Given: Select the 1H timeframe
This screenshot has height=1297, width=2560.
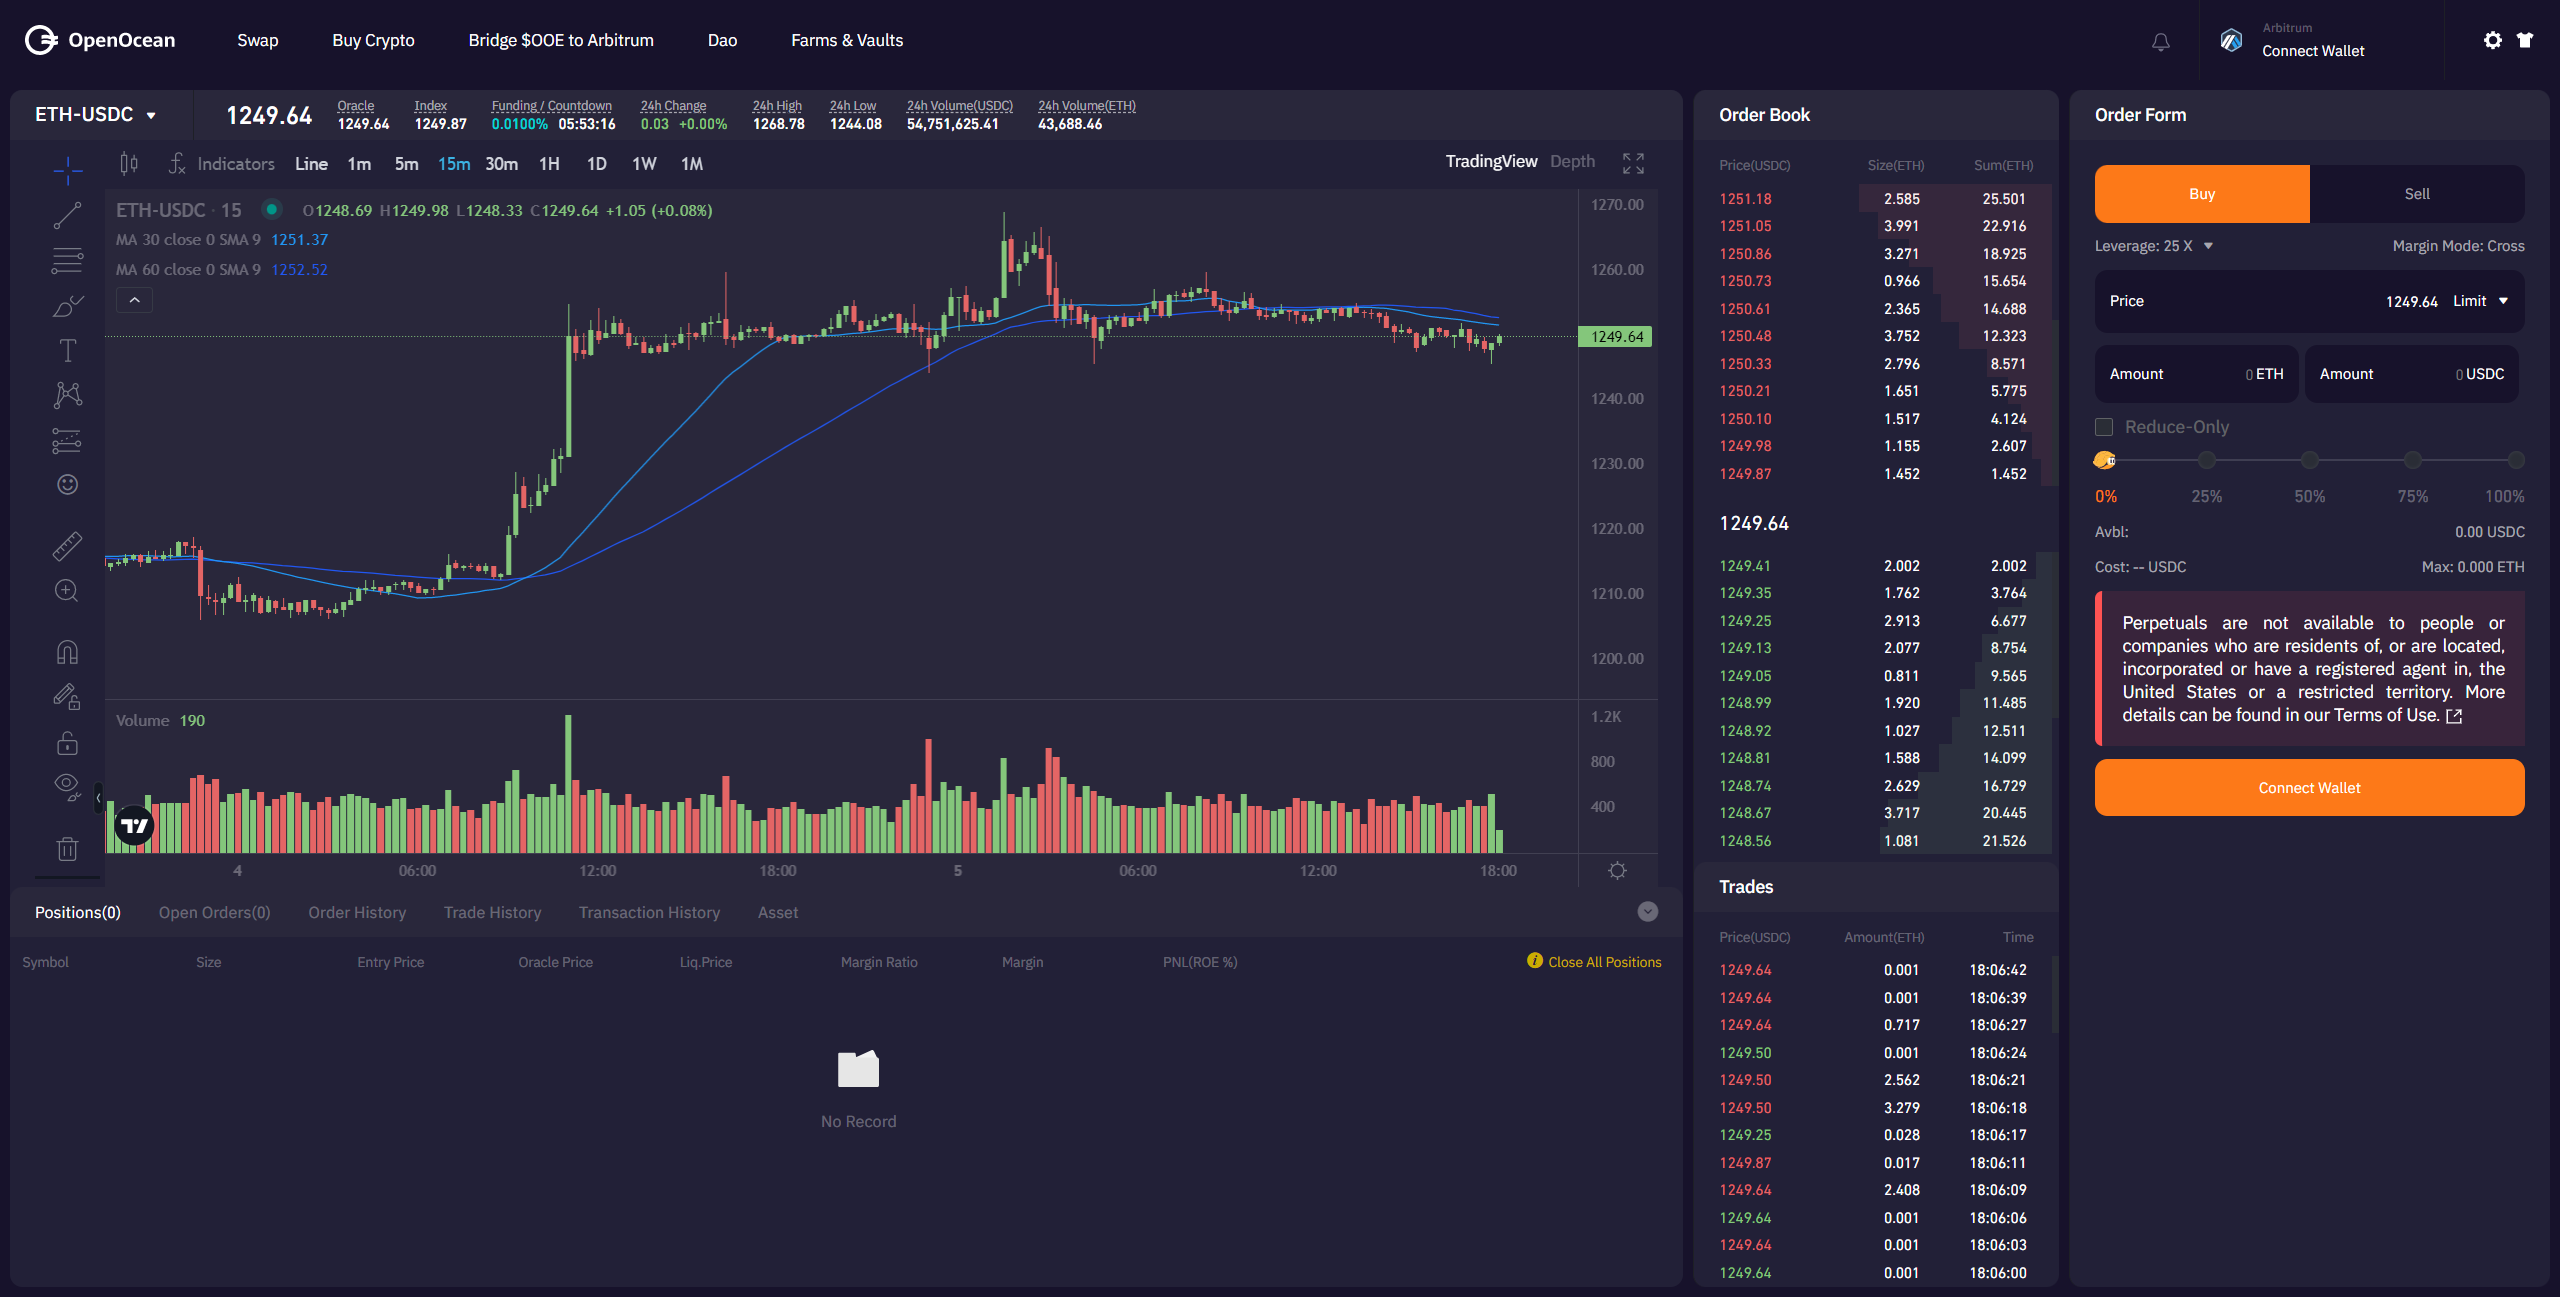Looking at the screenshot, I should 549,164.
